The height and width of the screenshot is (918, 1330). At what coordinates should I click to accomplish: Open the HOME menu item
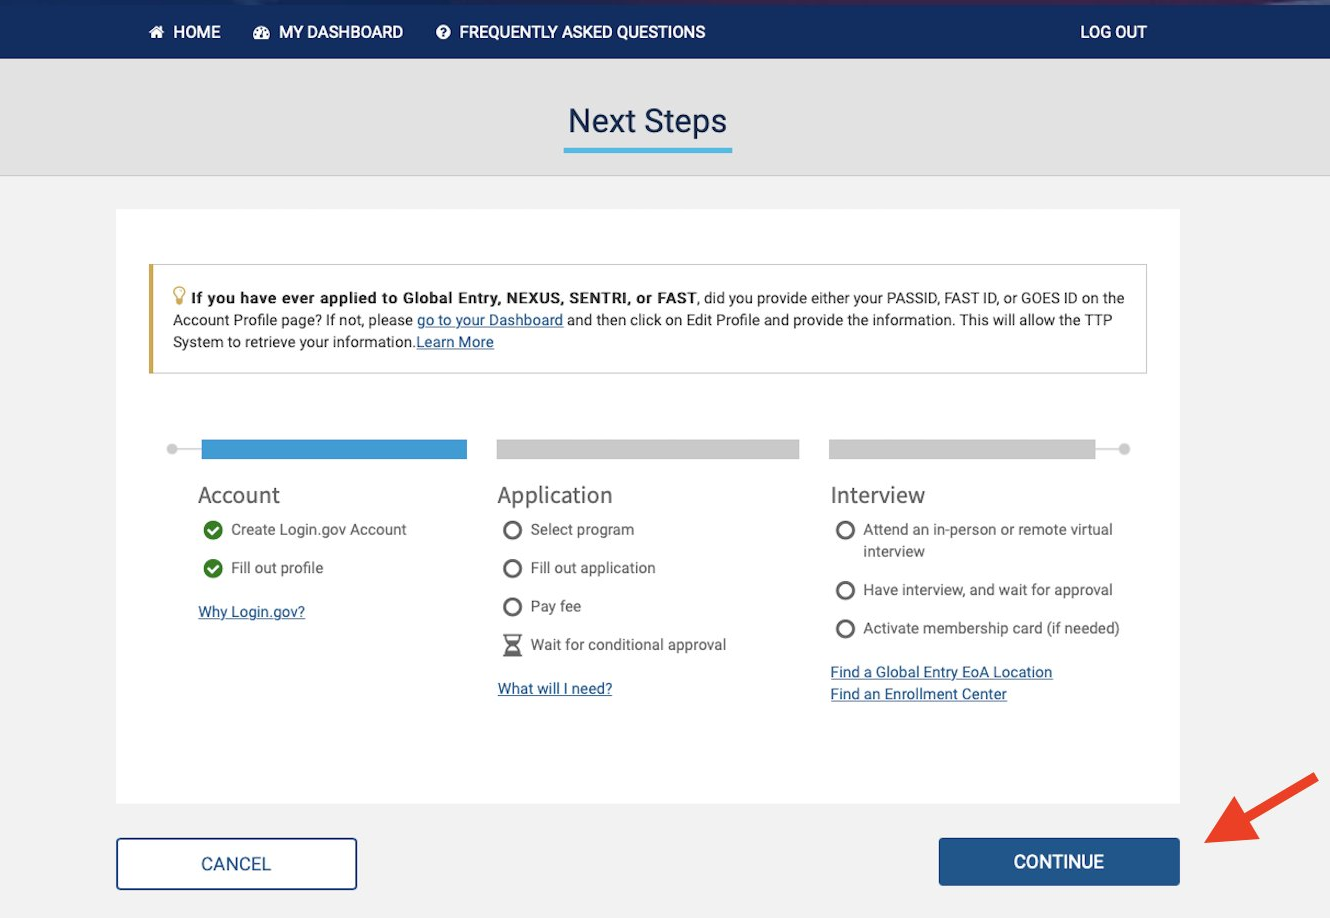(185, 32)
